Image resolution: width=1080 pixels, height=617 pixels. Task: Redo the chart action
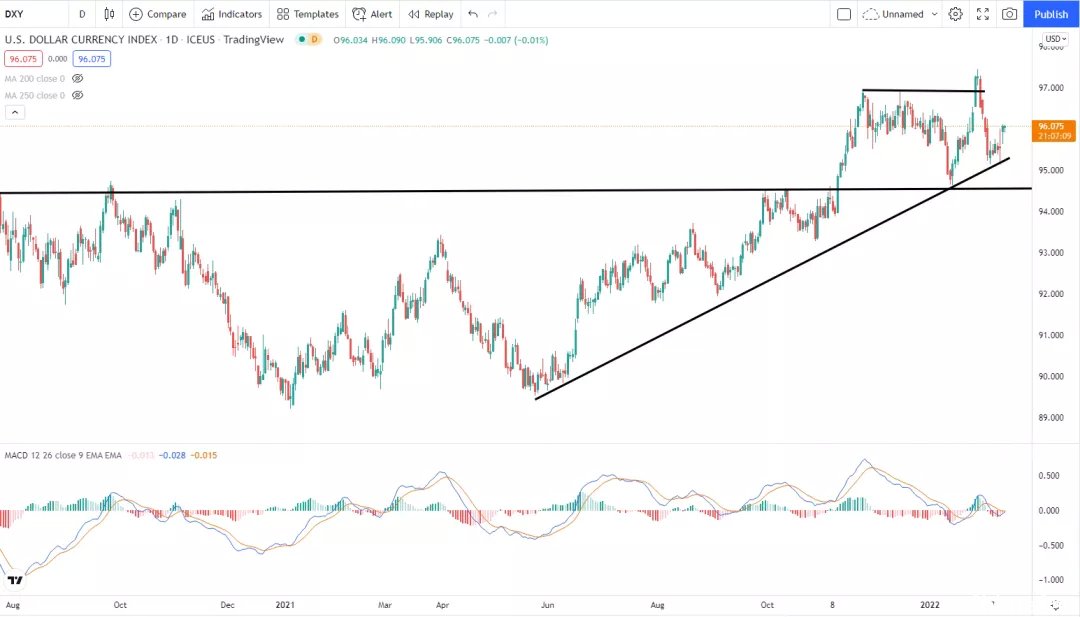tap(492, 14)
